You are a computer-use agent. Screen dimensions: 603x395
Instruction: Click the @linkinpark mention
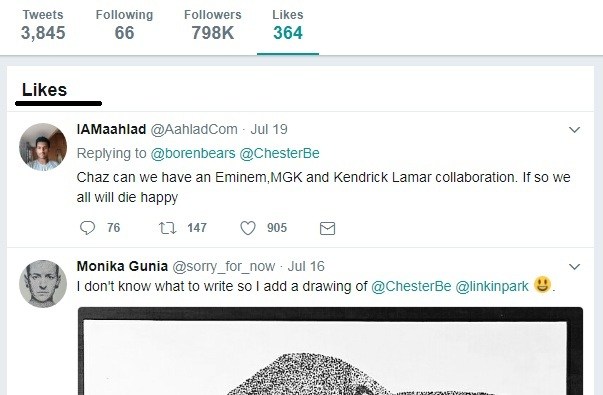492,287
